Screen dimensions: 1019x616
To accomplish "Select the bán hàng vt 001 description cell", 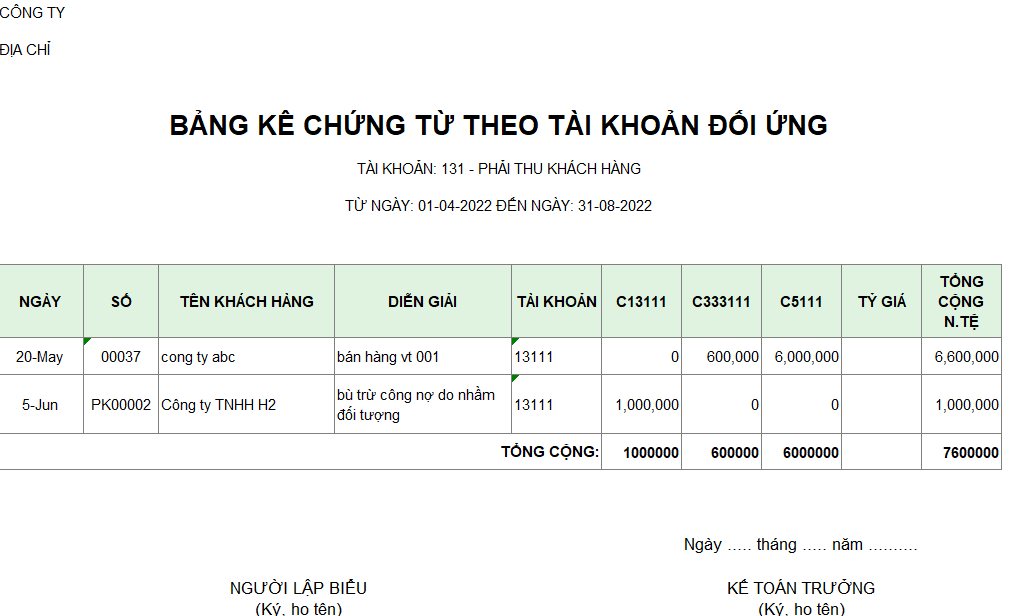I will point(422,357).
